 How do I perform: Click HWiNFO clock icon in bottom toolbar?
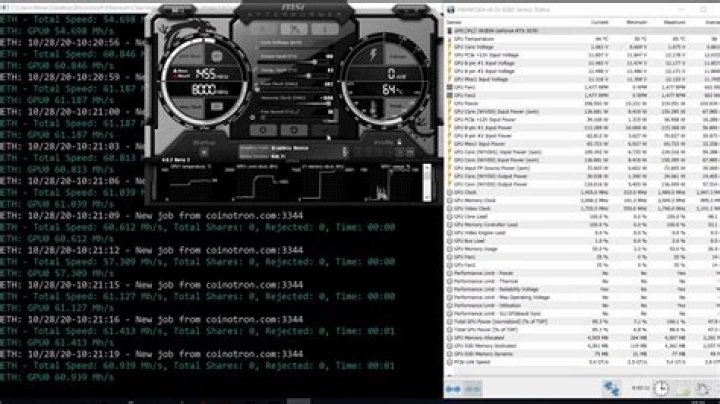661,388
